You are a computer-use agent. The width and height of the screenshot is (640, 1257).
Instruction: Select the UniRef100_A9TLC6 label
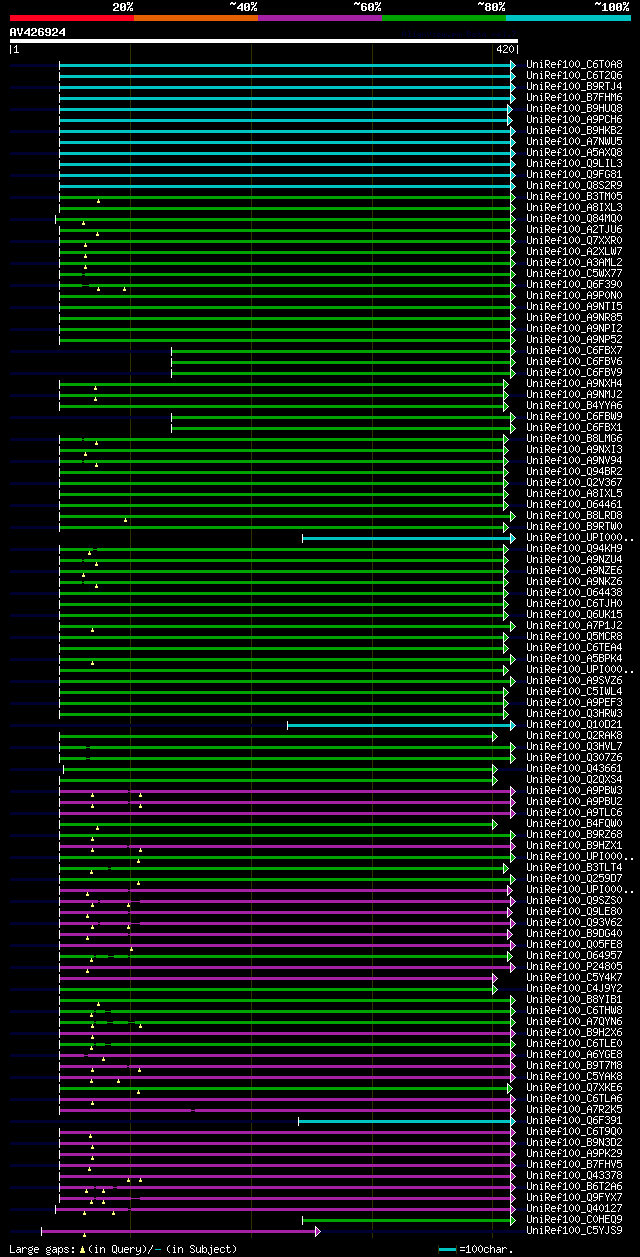coord(574,812)
